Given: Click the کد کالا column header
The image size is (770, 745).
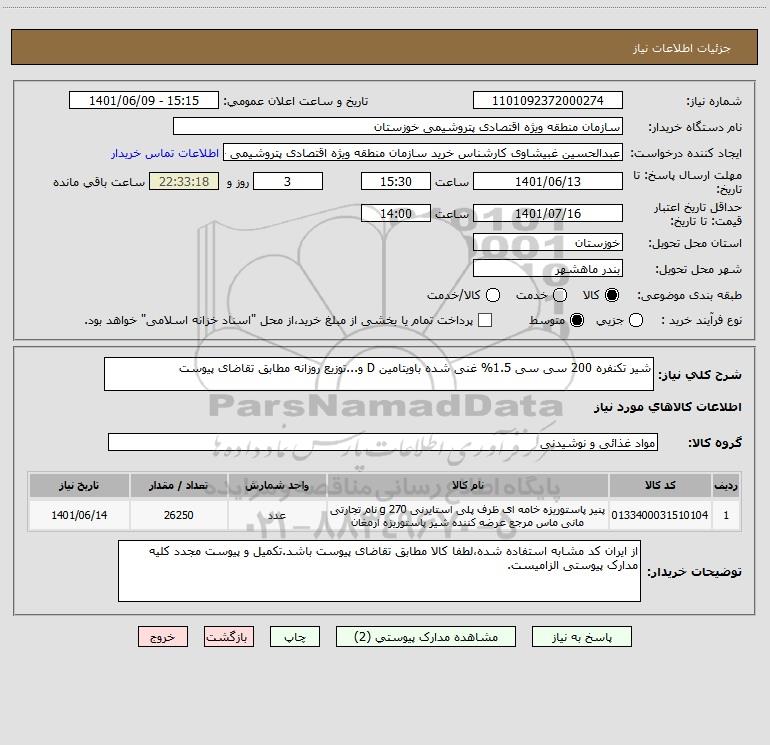Looking at the screenshot, I should tap(660, 485).
